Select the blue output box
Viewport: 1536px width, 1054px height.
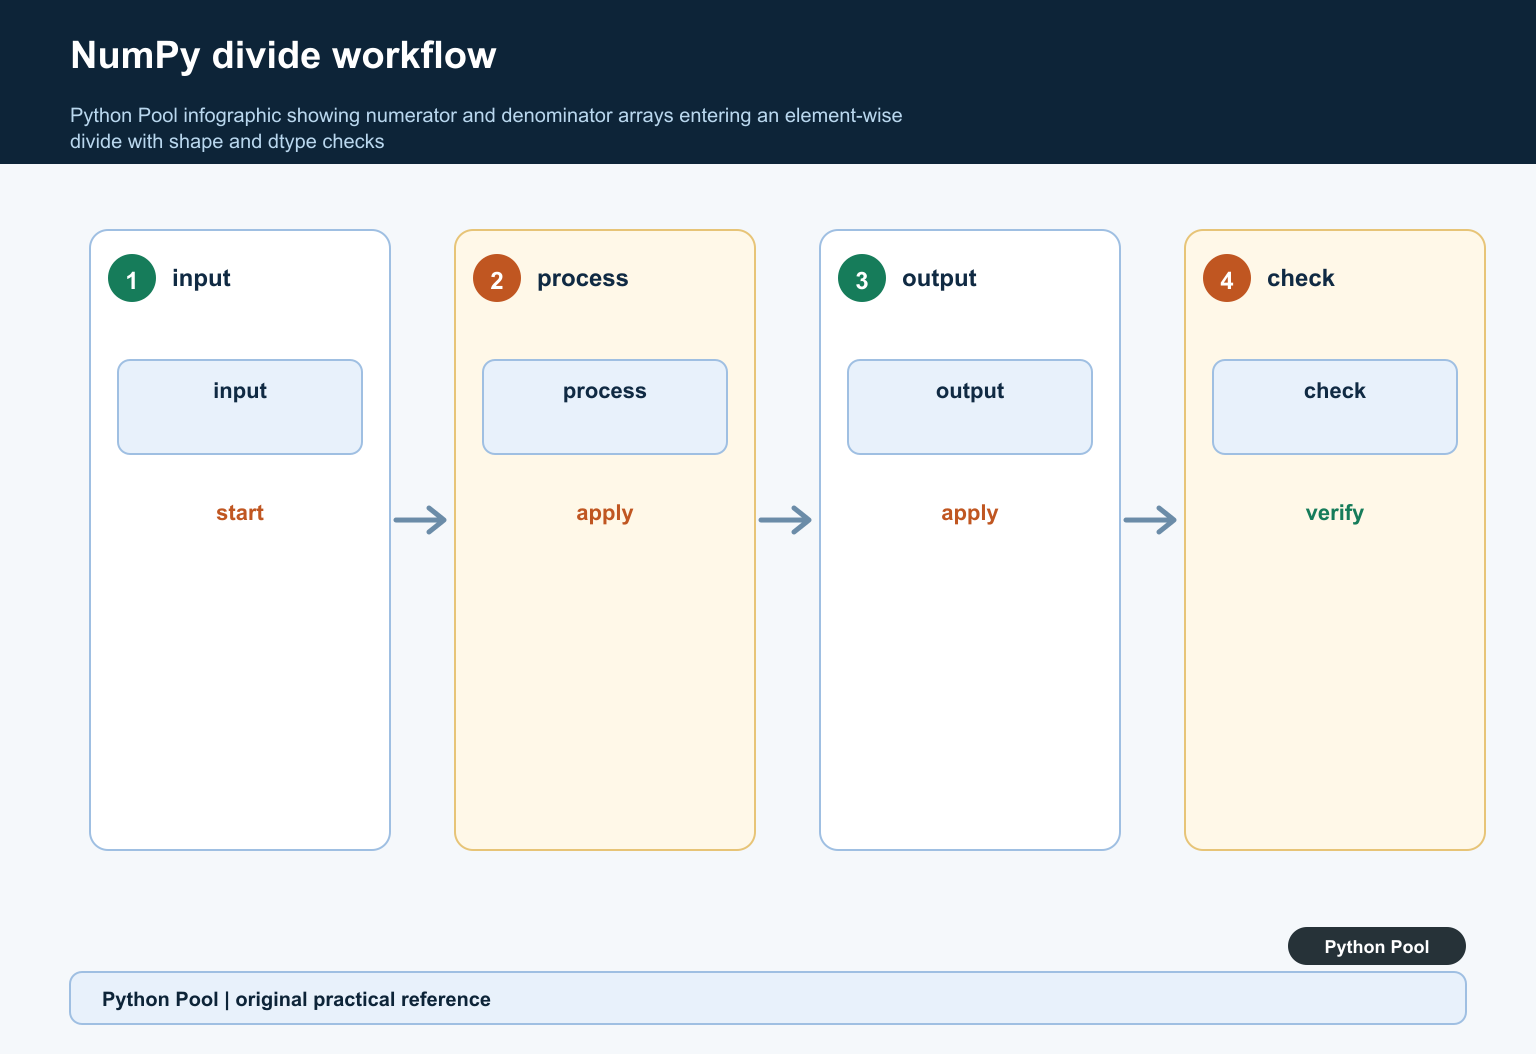click(970, 407)
